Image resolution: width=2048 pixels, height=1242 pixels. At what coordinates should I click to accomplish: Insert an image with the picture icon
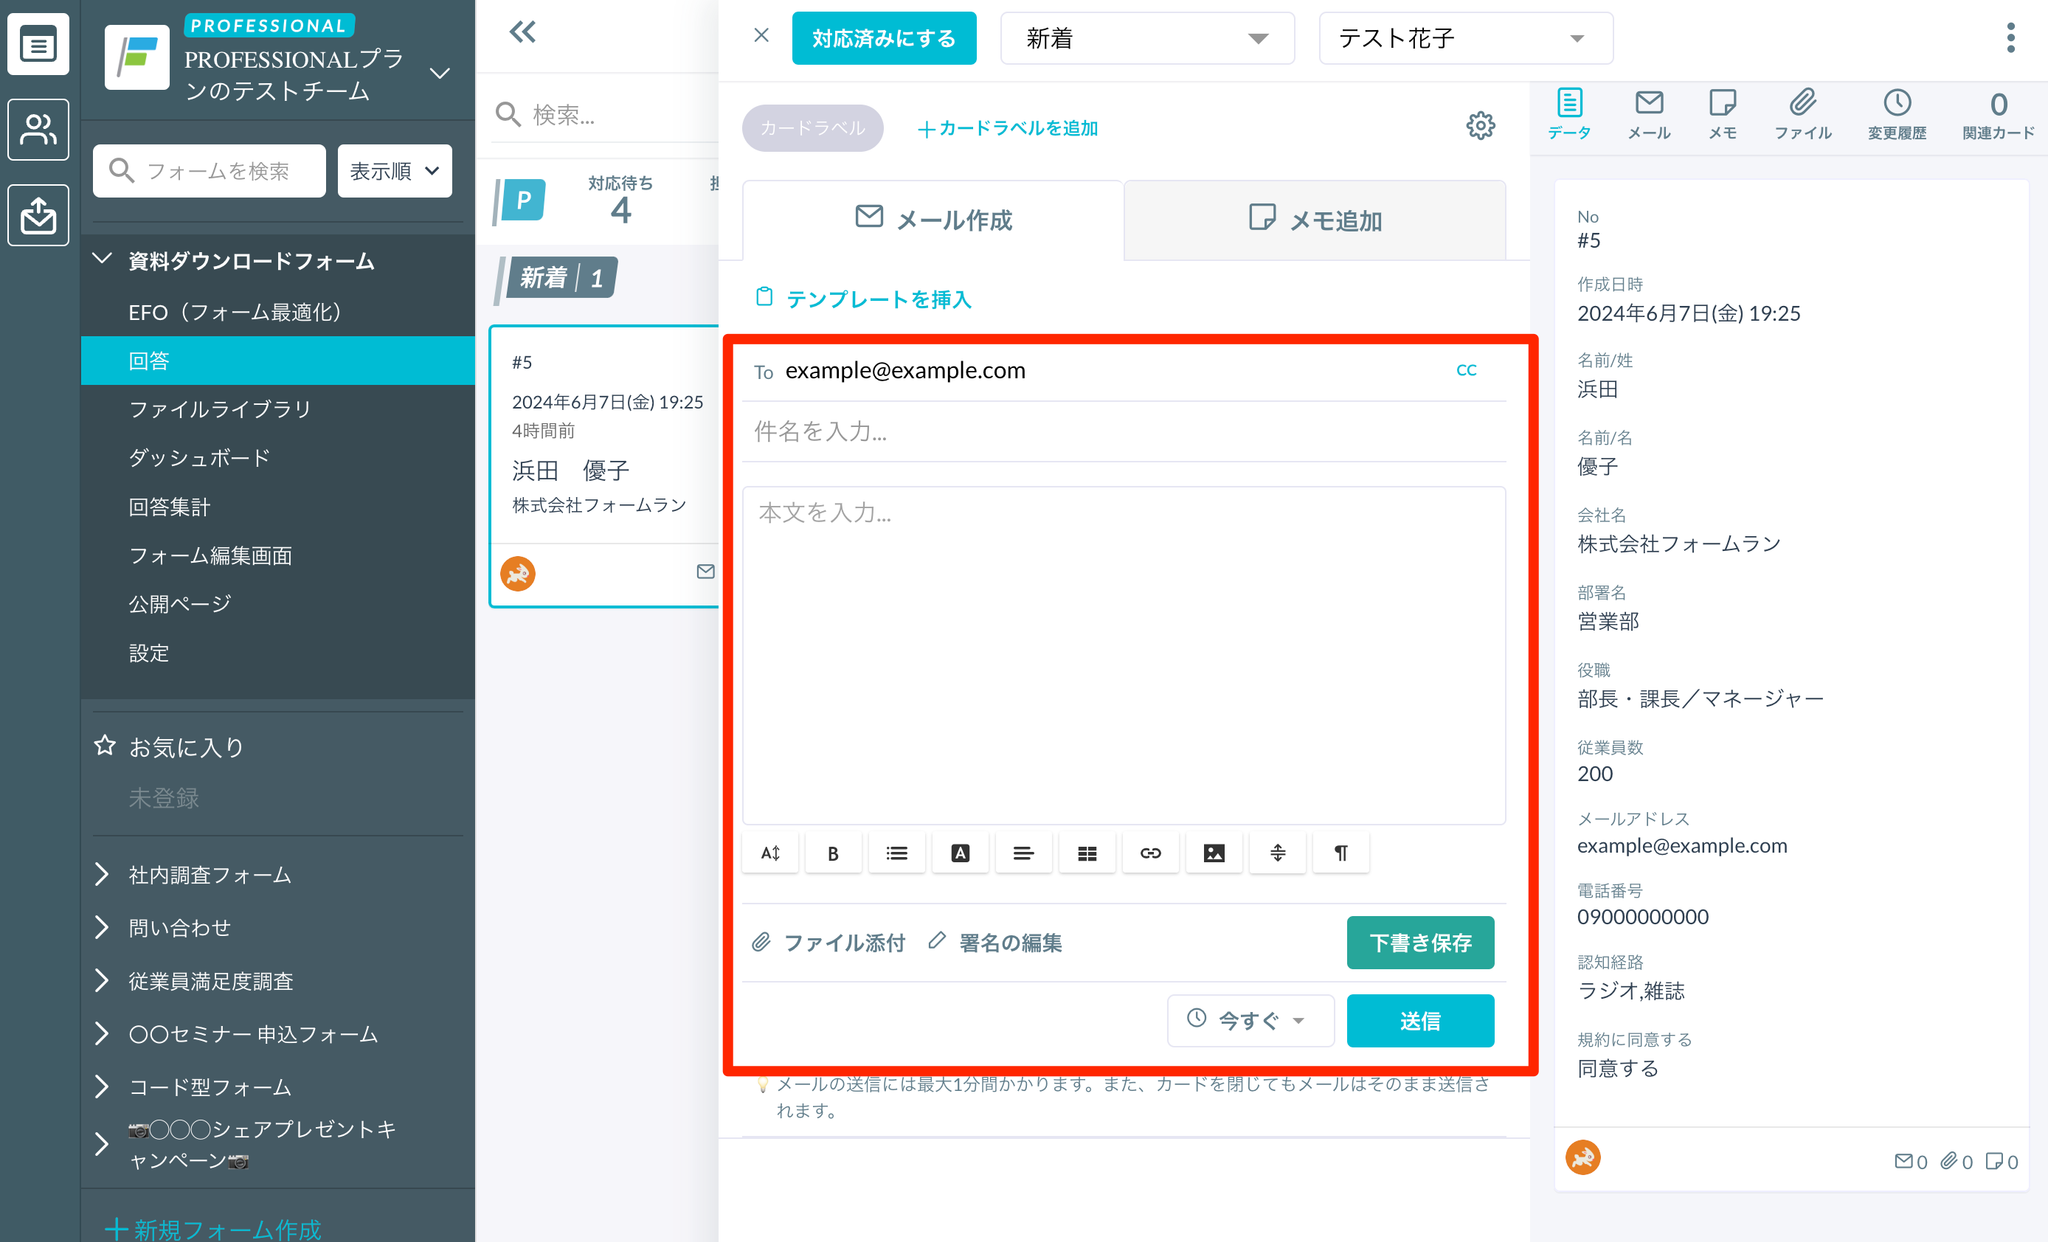[1214, 852]
